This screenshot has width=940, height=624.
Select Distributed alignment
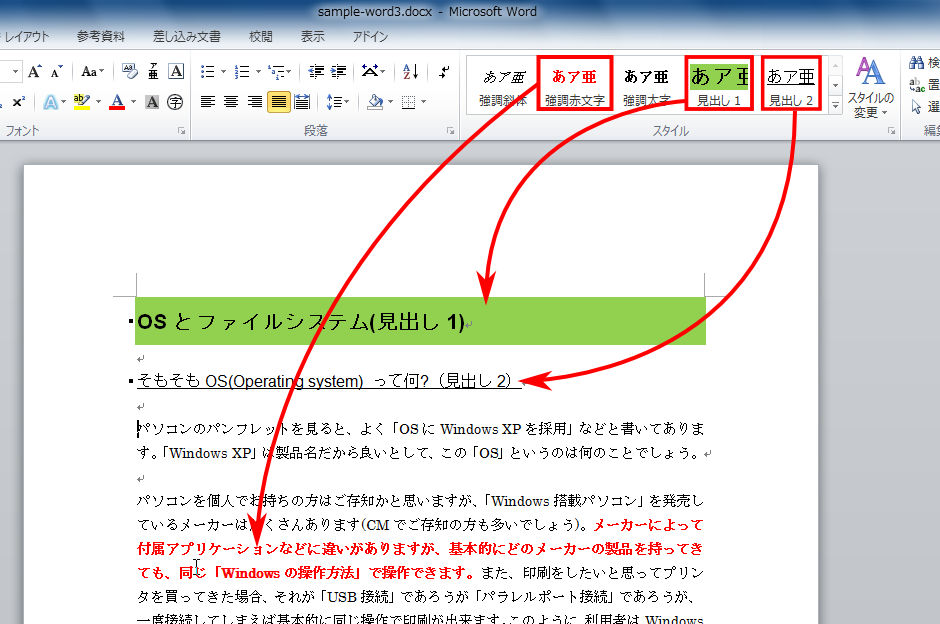click(302, 102)
